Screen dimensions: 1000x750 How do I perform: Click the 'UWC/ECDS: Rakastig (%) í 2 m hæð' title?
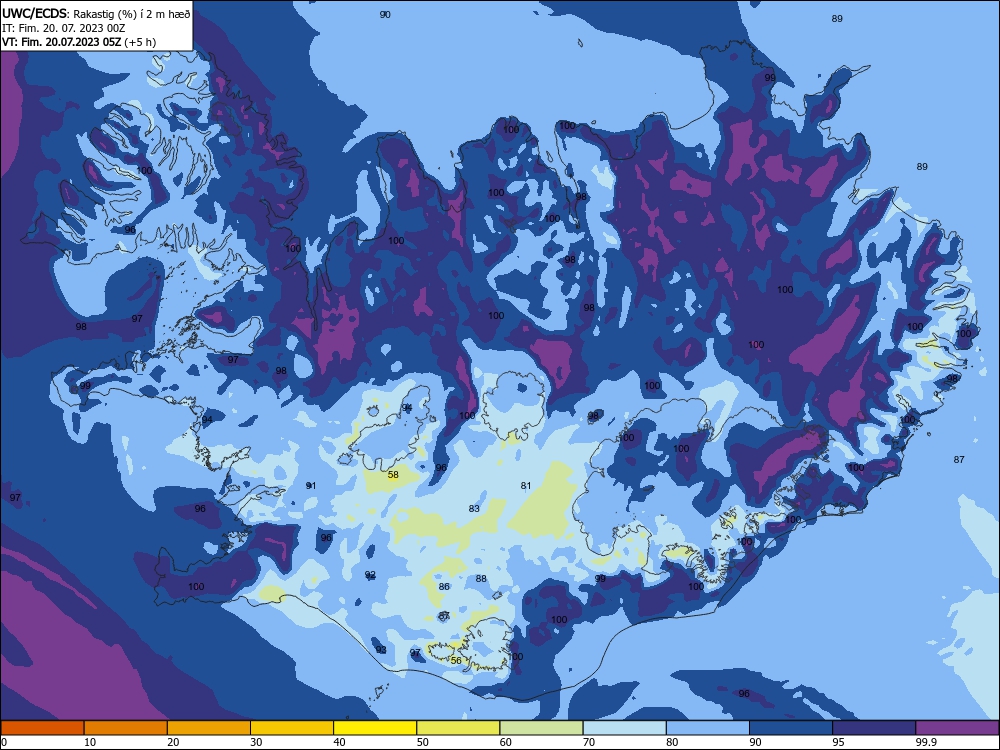coord(96,13)
